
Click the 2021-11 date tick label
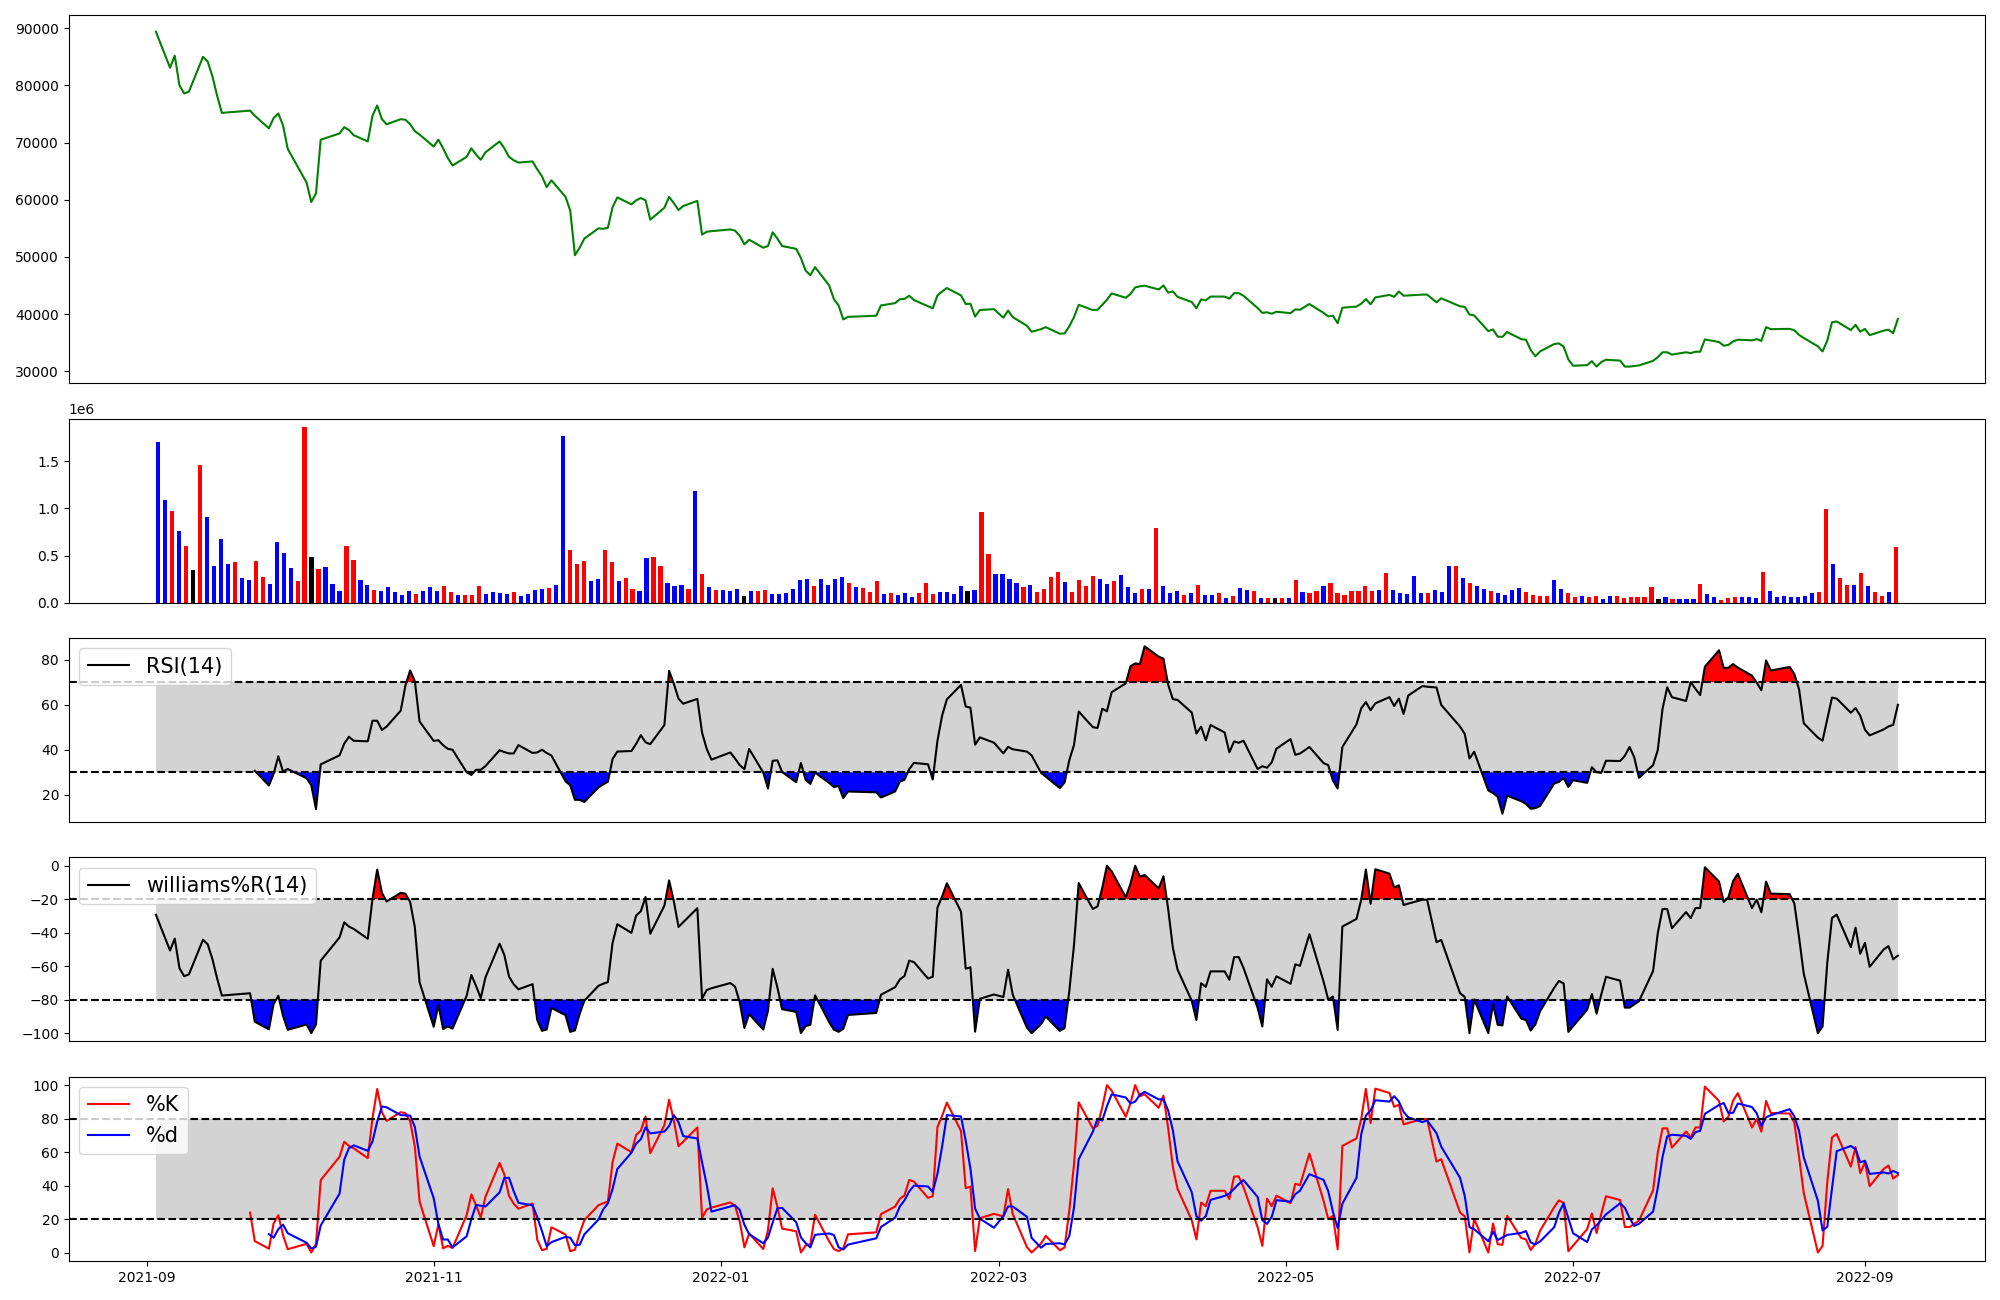434,1277
